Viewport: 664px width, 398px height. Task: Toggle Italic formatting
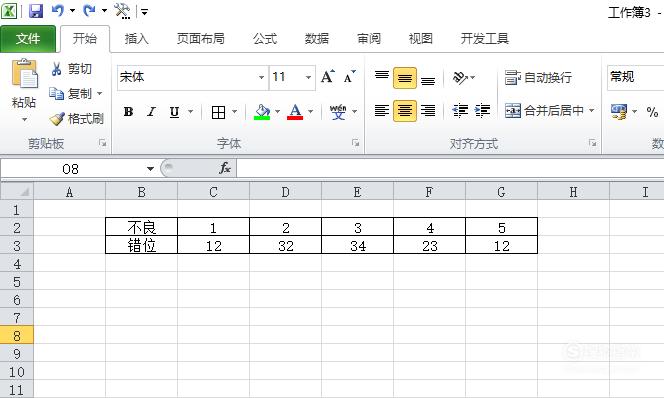click(x=151, y=112)
